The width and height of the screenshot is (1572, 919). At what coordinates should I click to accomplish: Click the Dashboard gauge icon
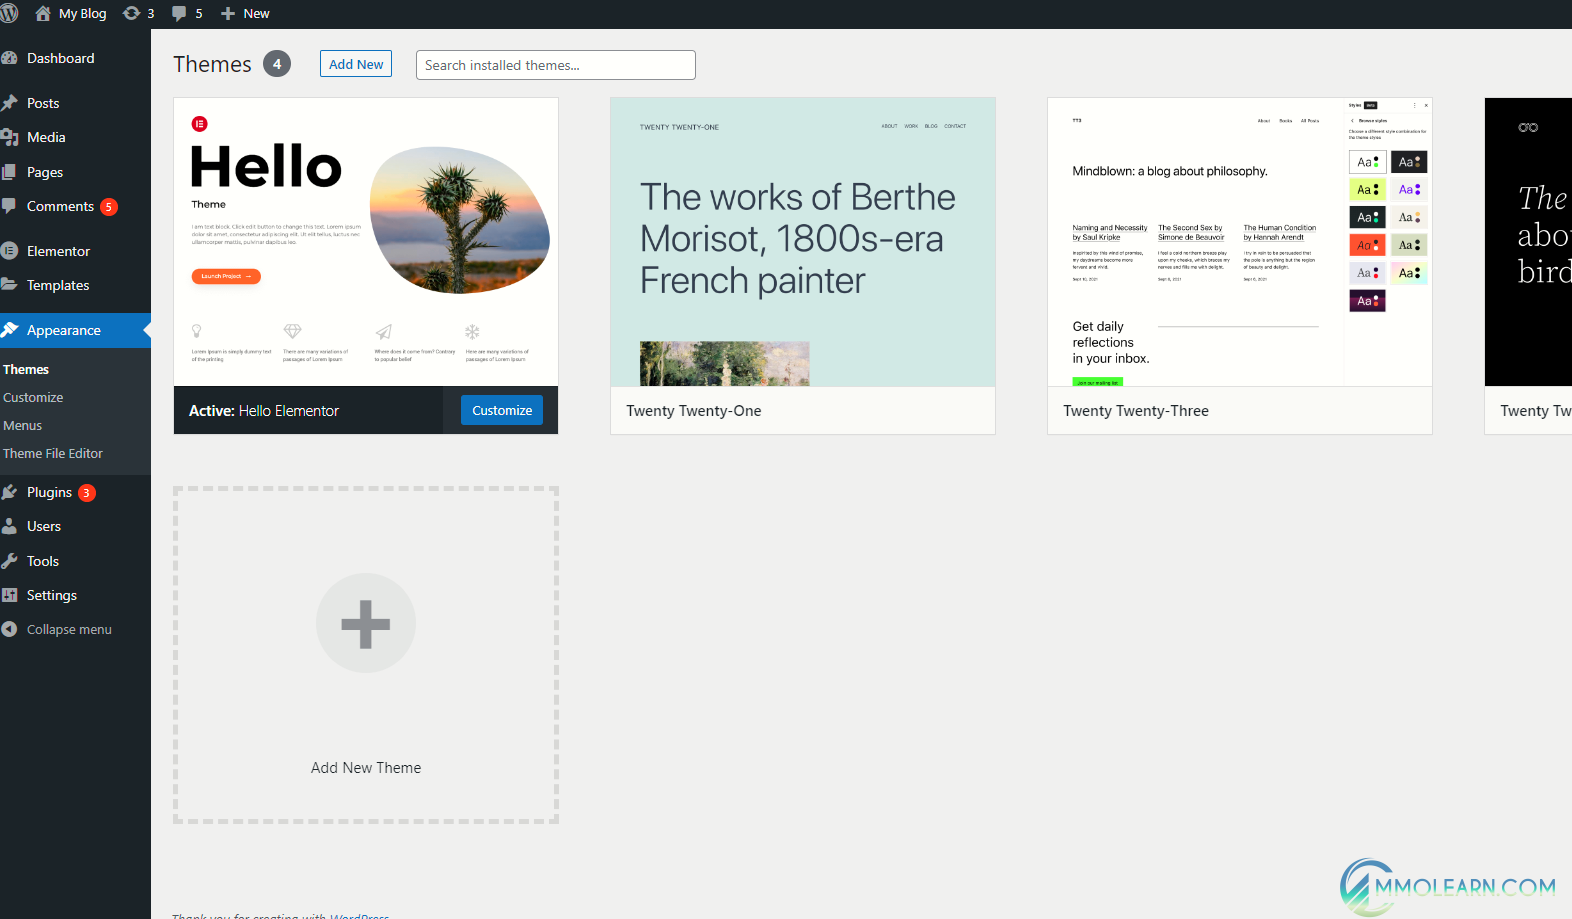[9, 58]
